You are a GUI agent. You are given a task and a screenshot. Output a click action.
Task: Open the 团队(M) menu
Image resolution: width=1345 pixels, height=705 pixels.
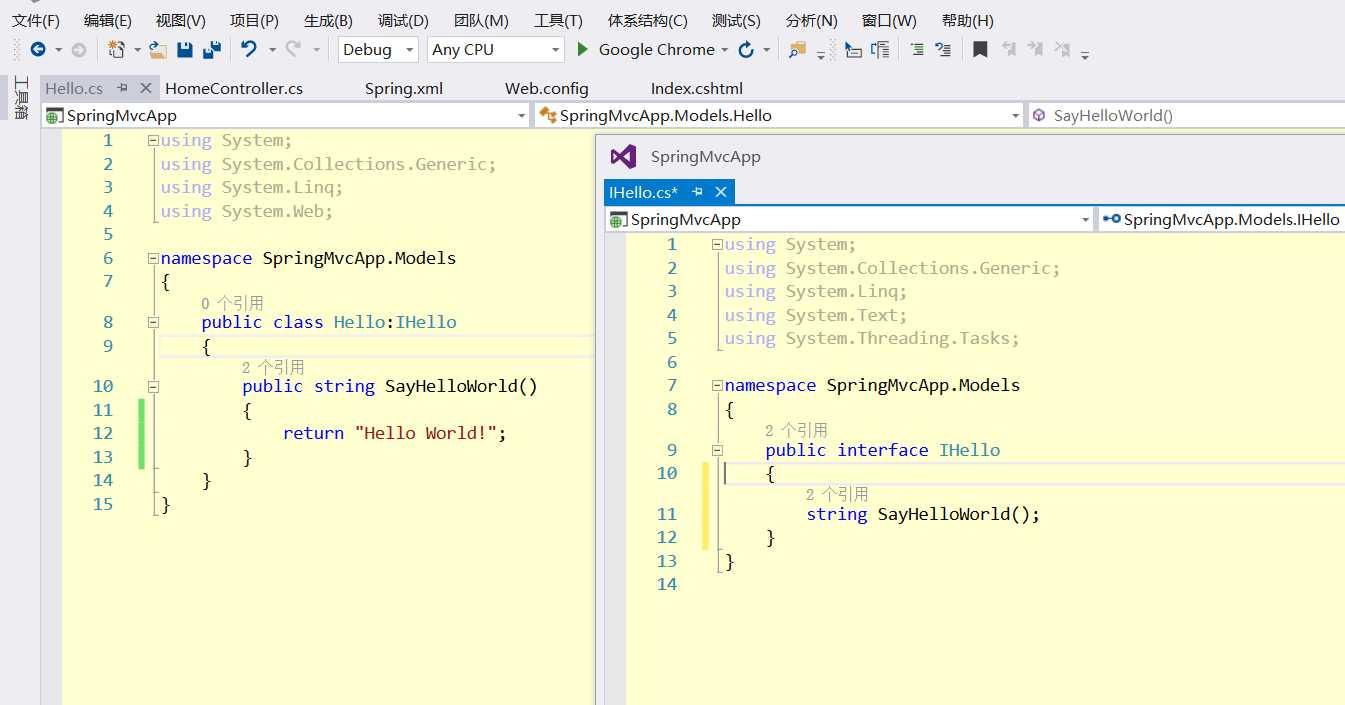click(481, 20)
